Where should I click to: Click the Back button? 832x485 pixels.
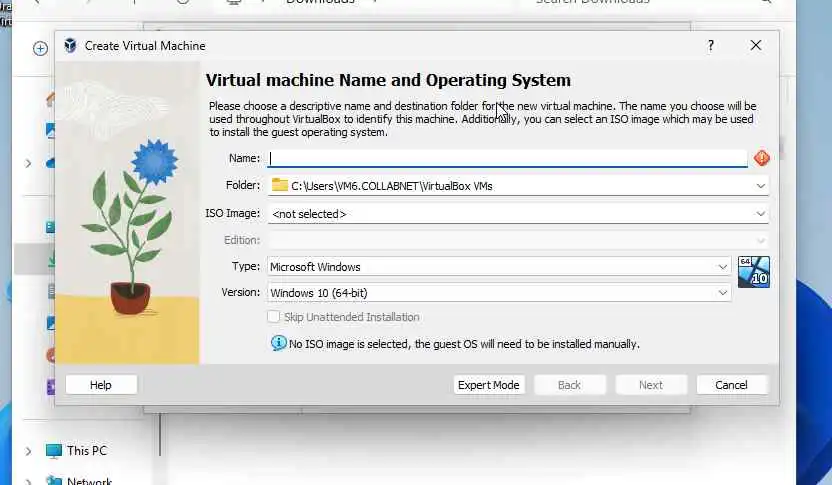569,385
